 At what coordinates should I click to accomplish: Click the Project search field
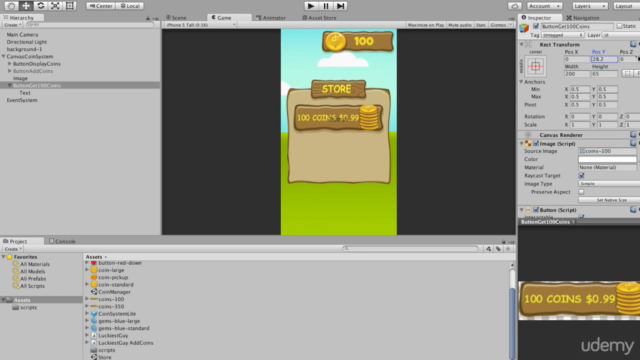tap(410, 248)
